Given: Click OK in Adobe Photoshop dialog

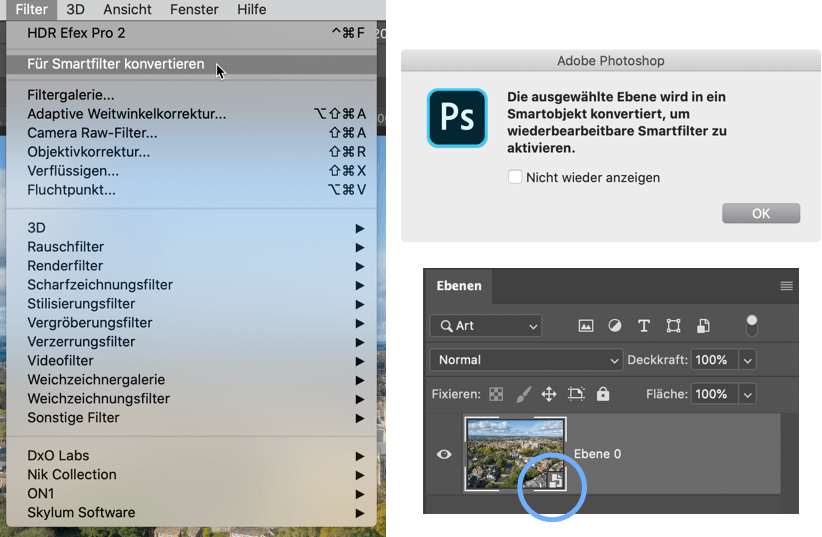Looking at the screenshot, I should 761,213.
